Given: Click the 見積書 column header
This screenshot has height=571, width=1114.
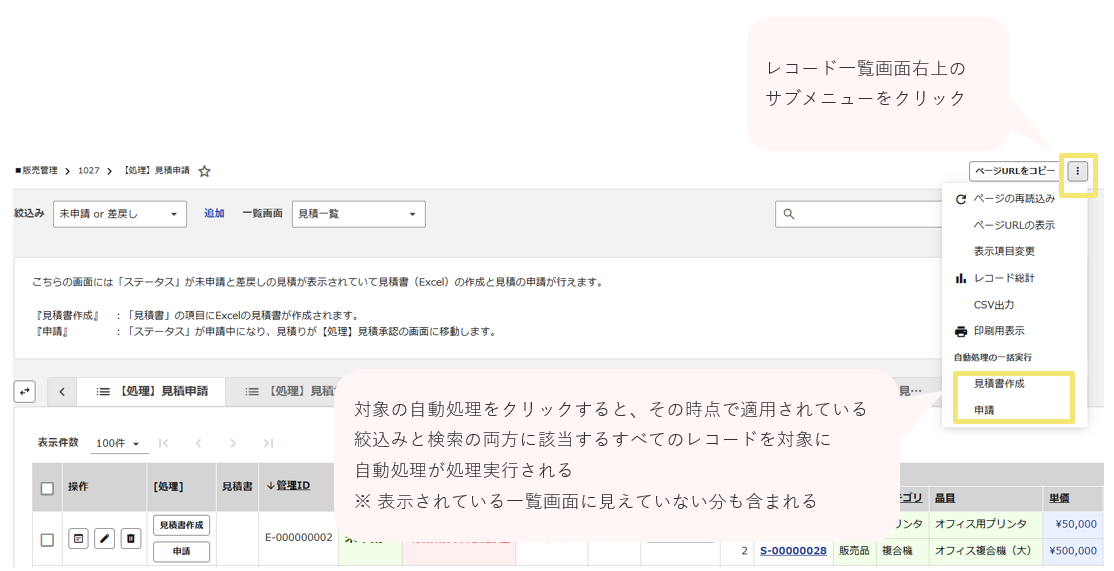Looking at the screenshot, I should [237, 487].
